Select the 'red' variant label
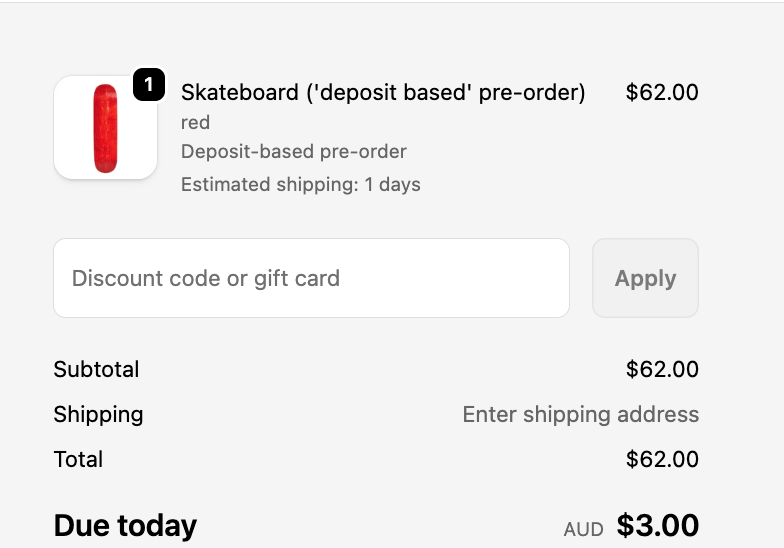The width and height of the screenshot is (784, 548). 195,122
